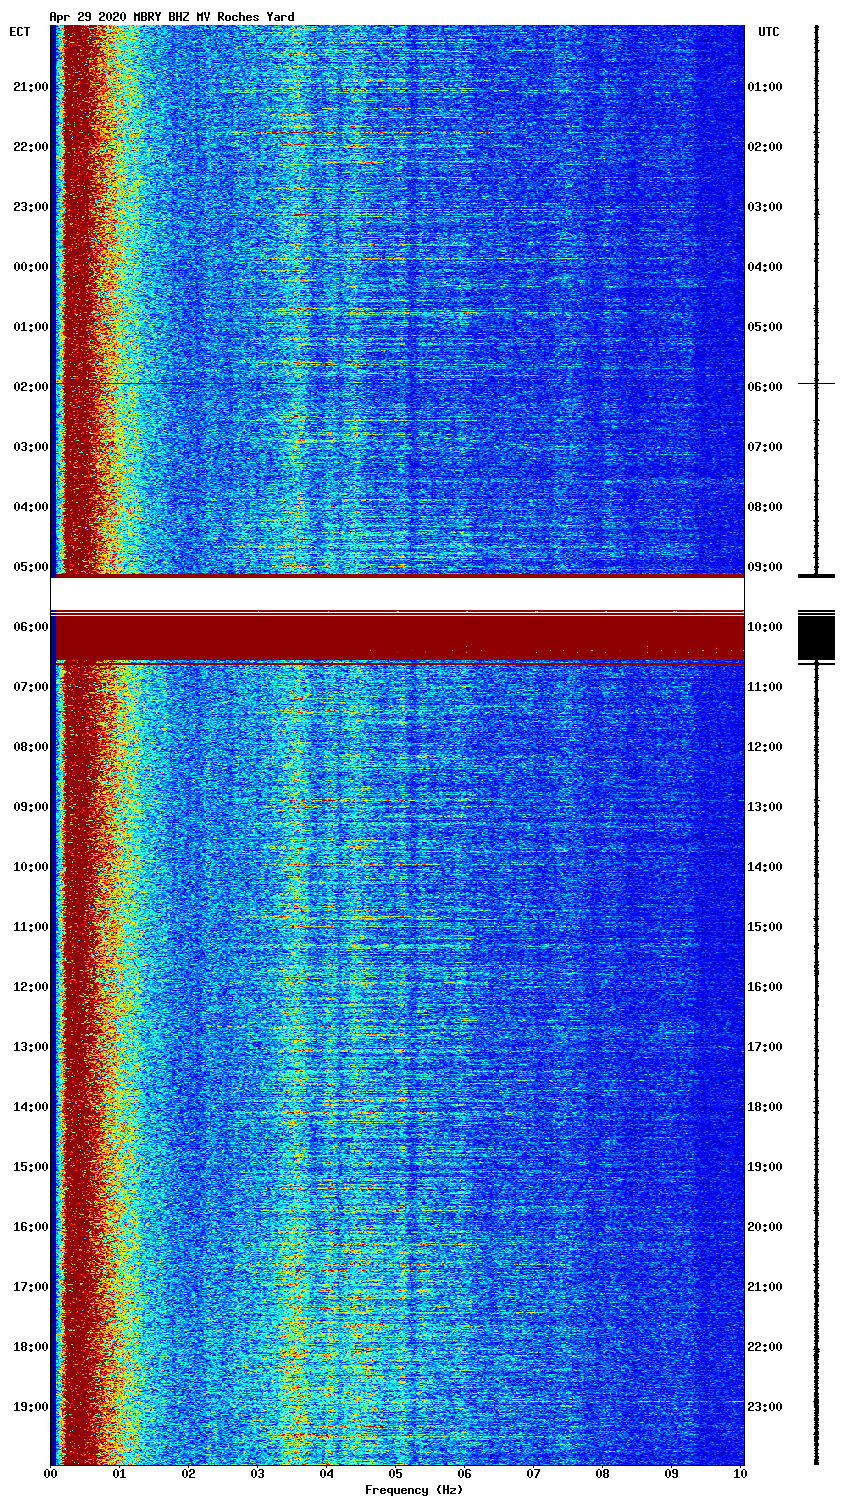Image resolution: width=852 pixels, height=1500 pixels.
Task: Click the 05:00 label on ECT axis
Action: 31,567
